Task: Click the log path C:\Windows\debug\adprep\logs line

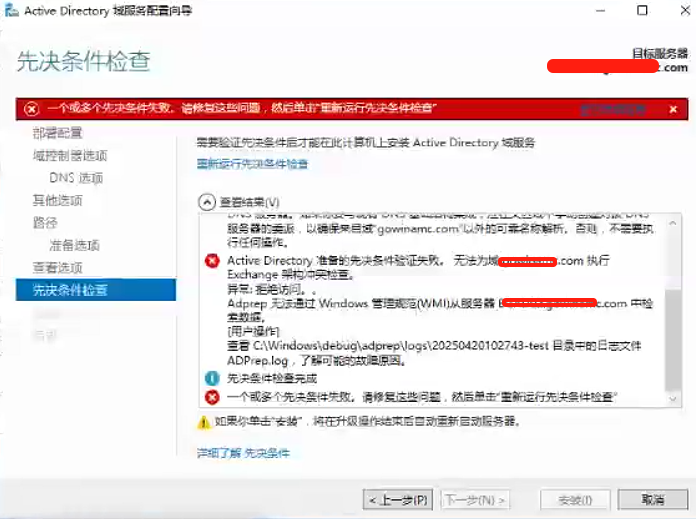Action: click(x=434, y=346)
